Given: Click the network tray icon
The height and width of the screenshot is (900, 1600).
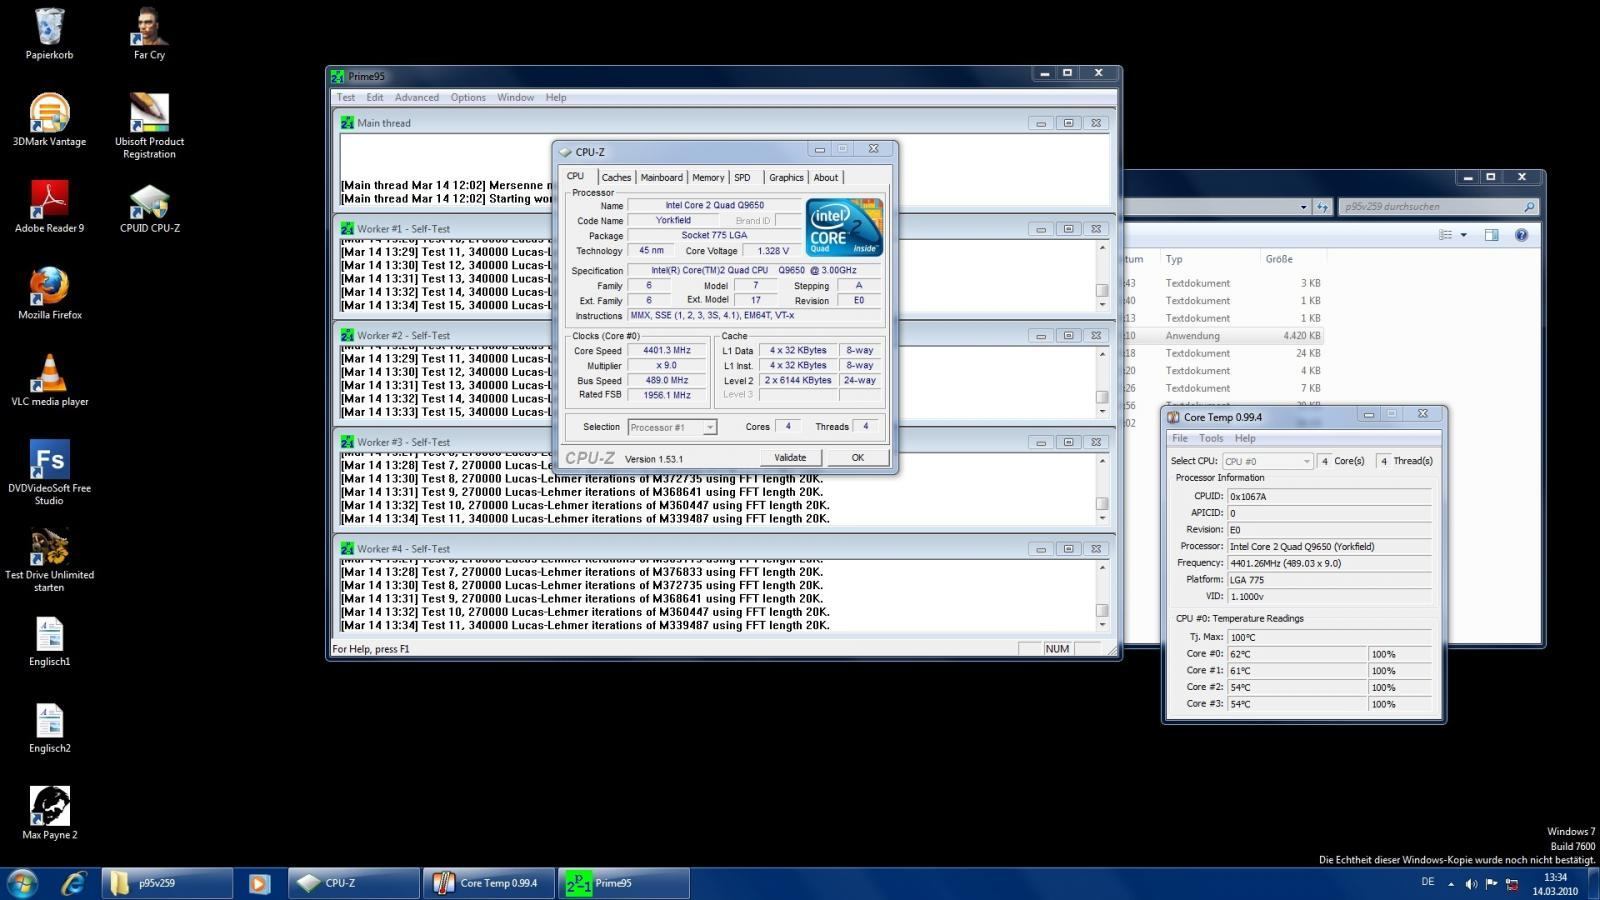Looking at the screenshot, I should click(x=1512, y=884).
